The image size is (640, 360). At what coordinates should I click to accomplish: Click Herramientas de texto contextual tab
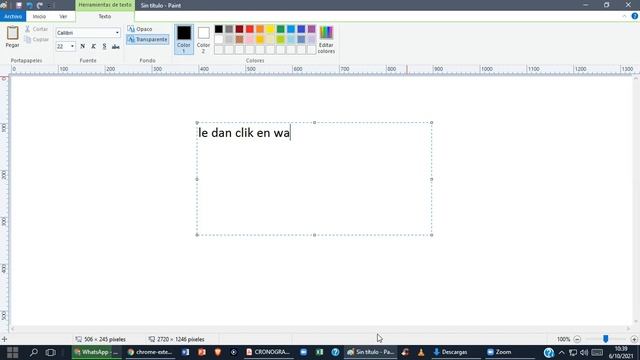(x=105, y=5)
